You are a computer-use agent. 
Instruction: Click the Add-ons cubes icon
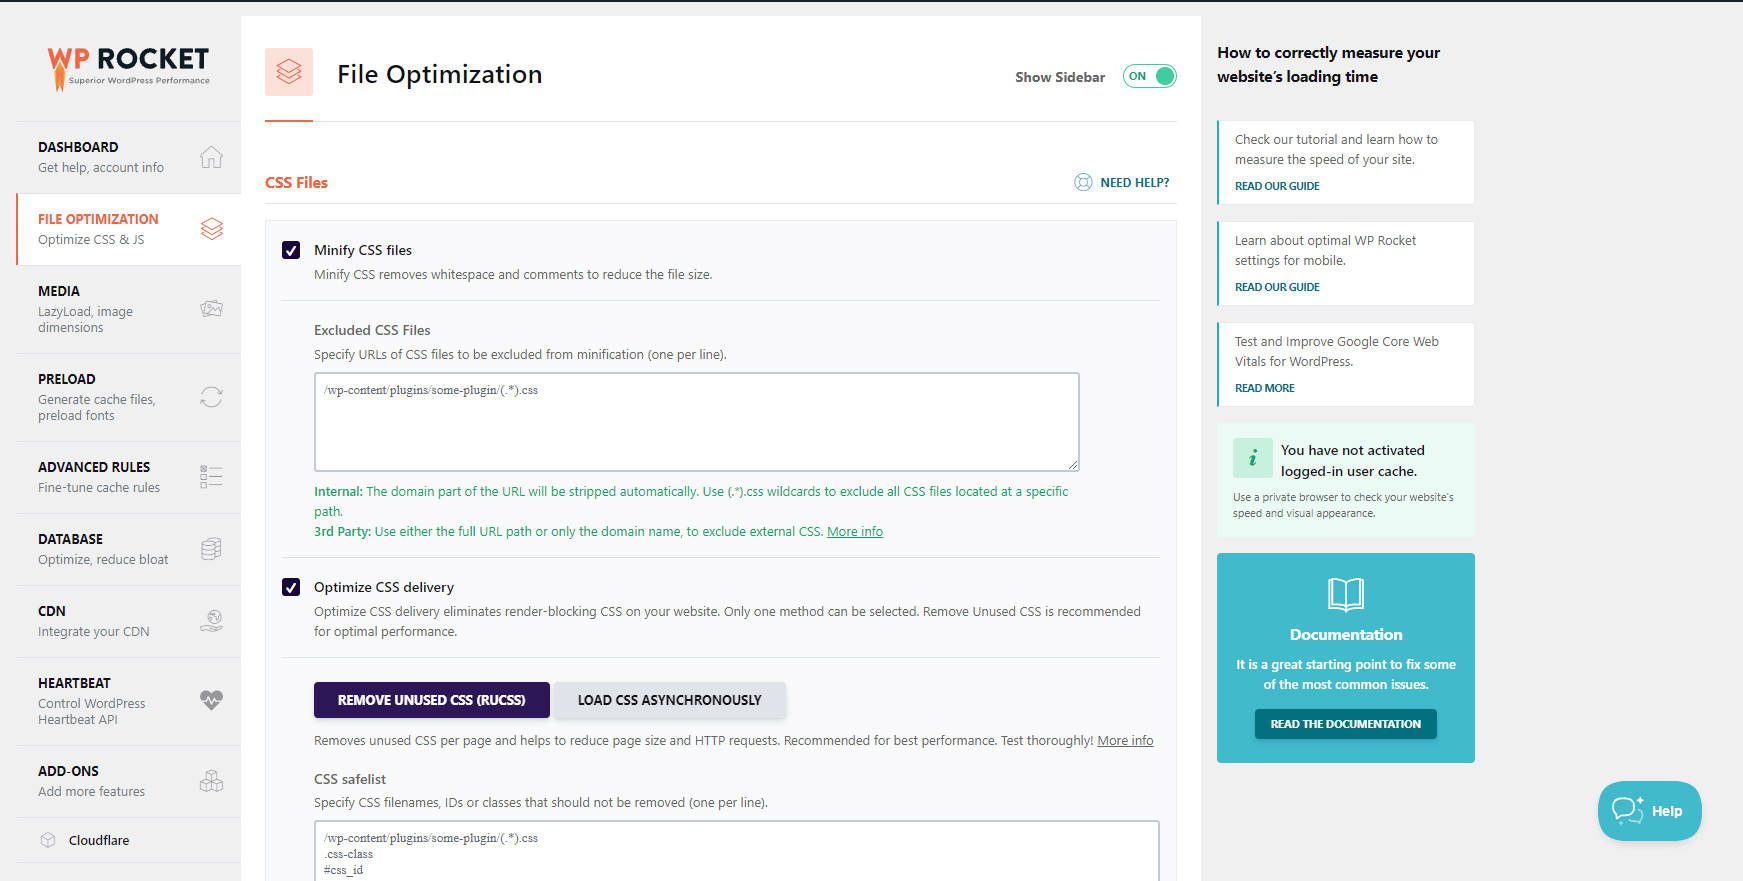[211, 781]
